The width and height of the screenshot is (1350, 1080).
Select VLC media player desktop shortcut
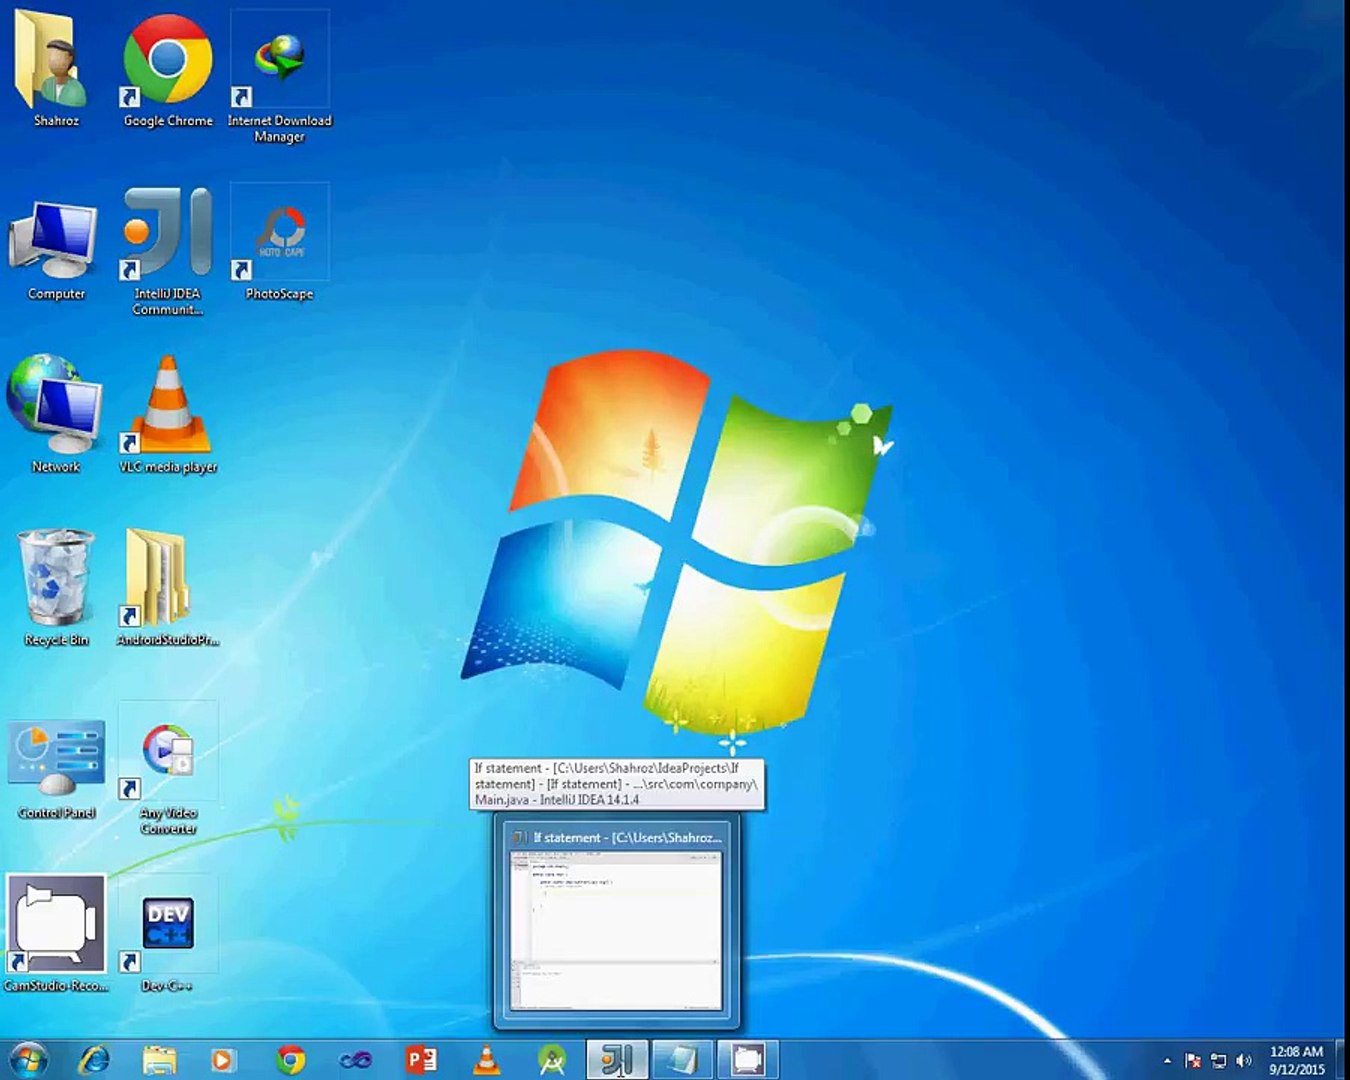pos(168,414)
